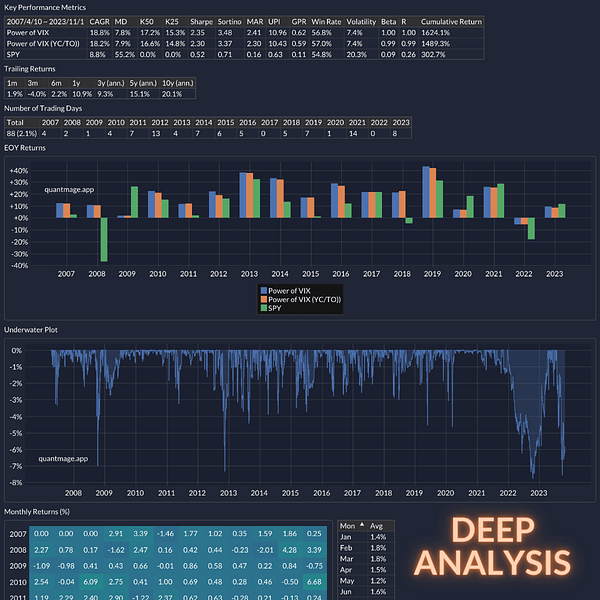Click the 4.28 cell in the 2008 row
The height and width of the screenshot is (600, 600).
tap(289, 550)
